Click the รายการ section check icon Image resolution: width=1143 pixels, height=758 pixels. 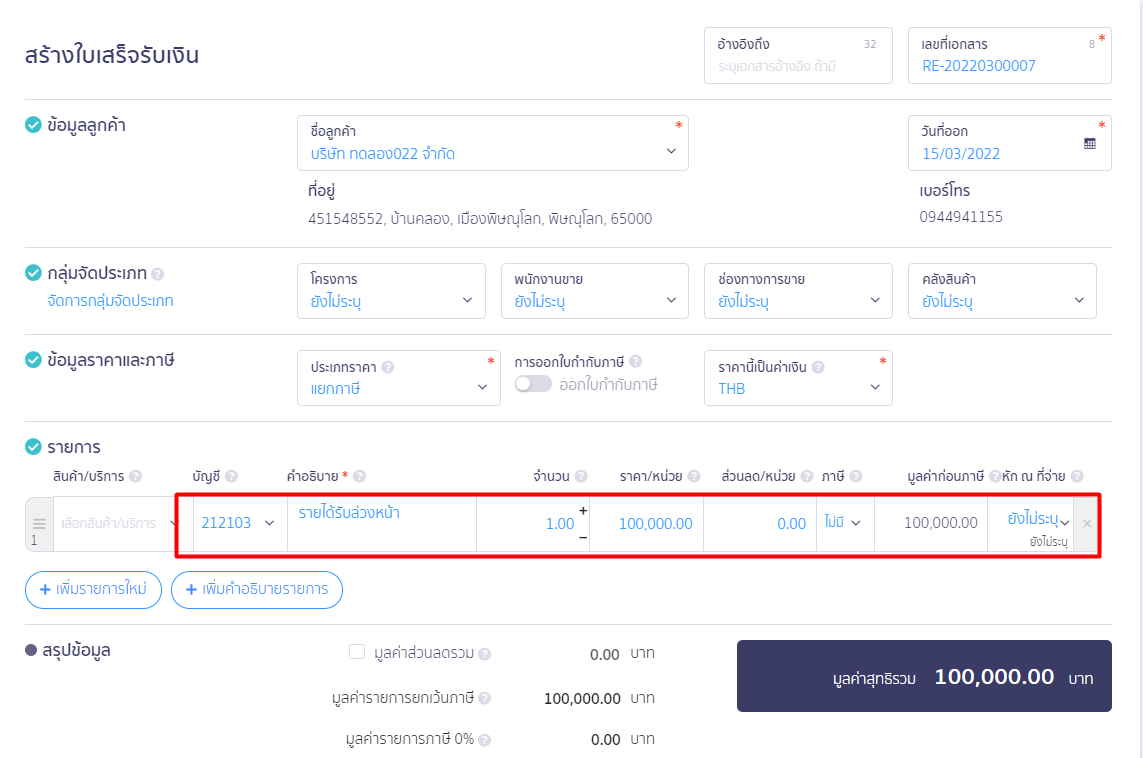(x=34, y=447)
